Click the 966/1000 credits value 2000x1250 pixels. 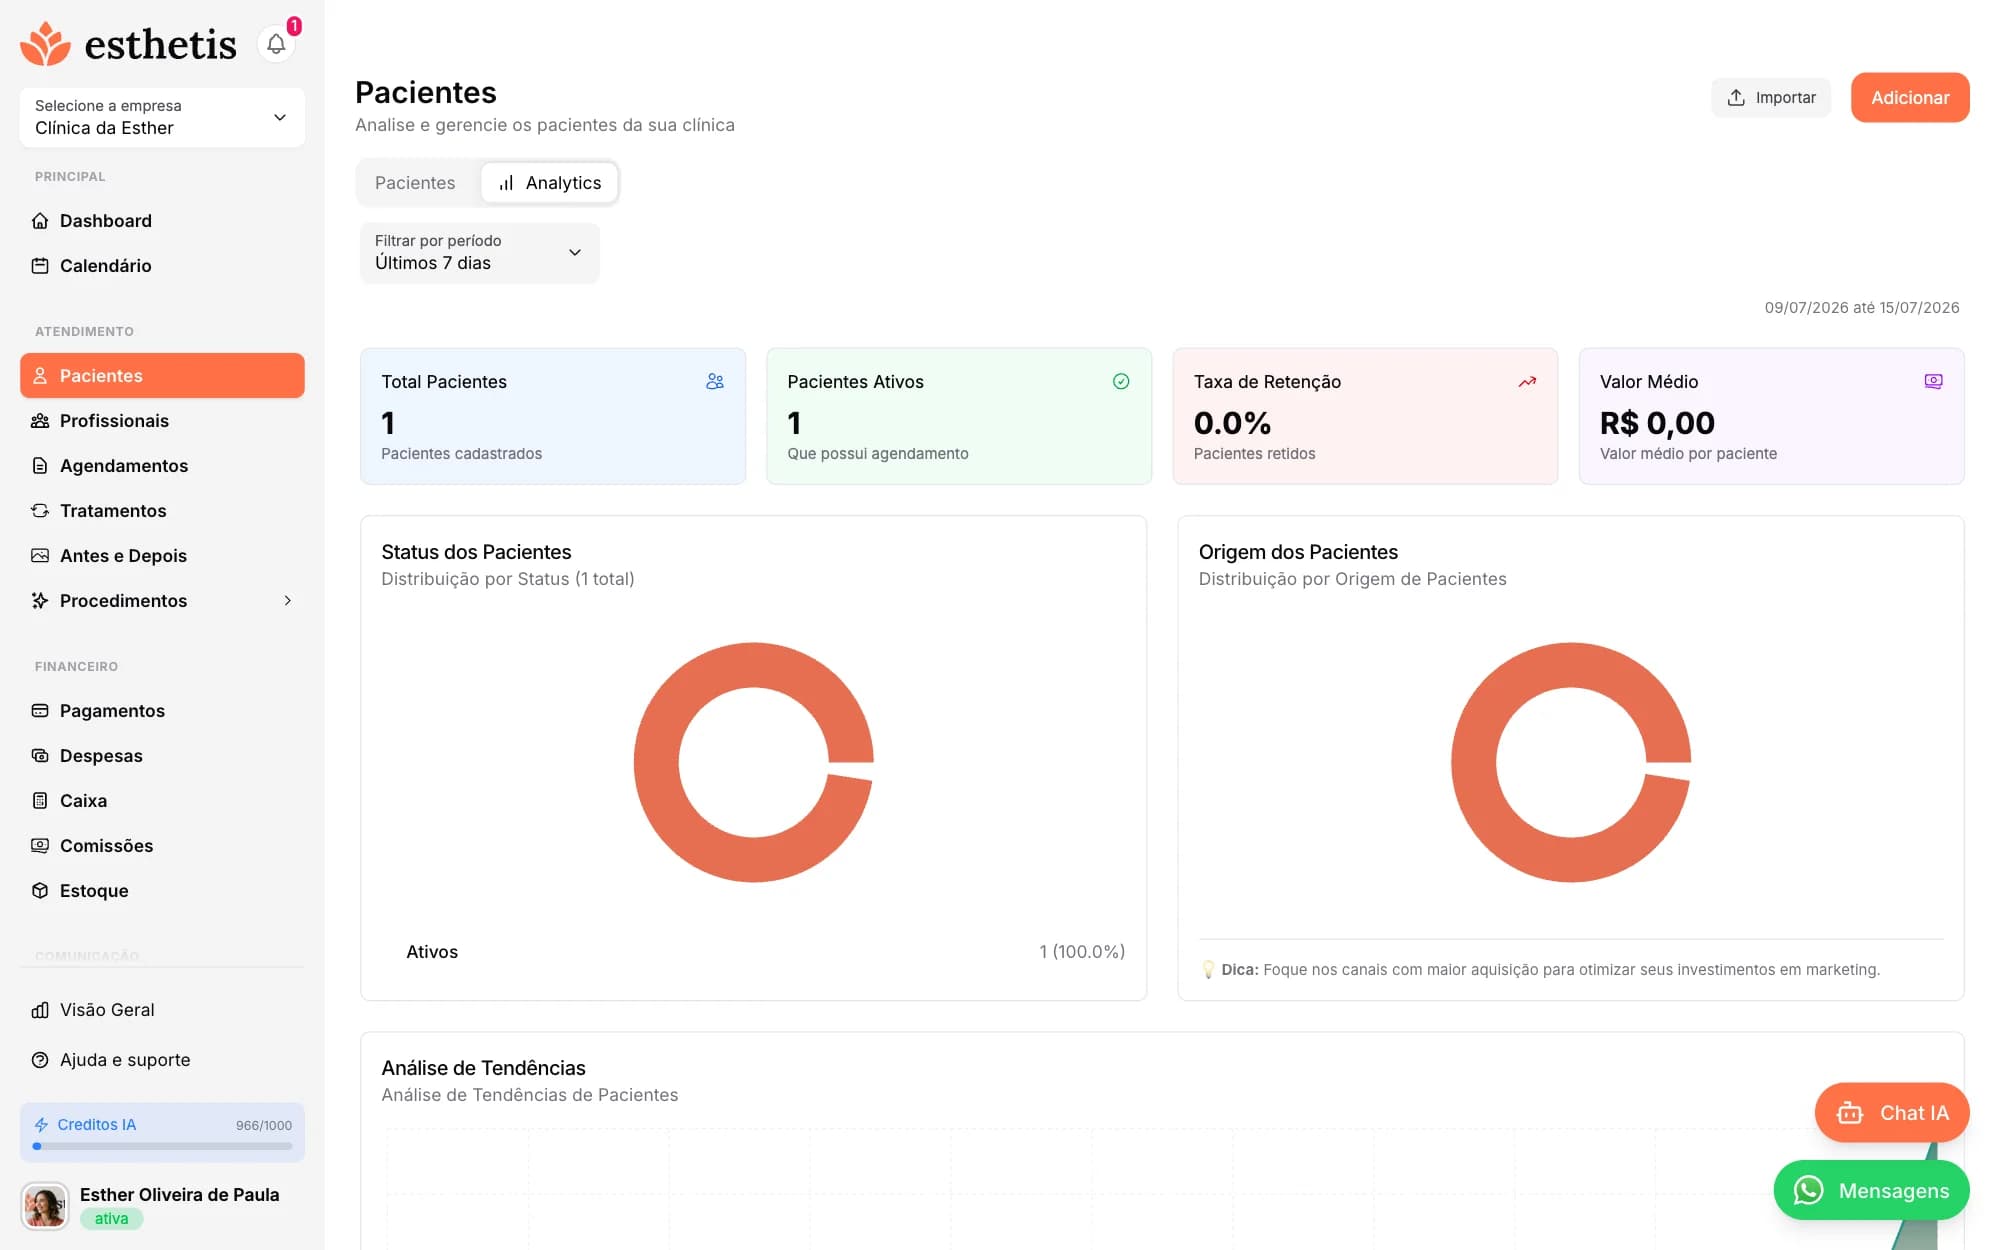pos(264,1126)
